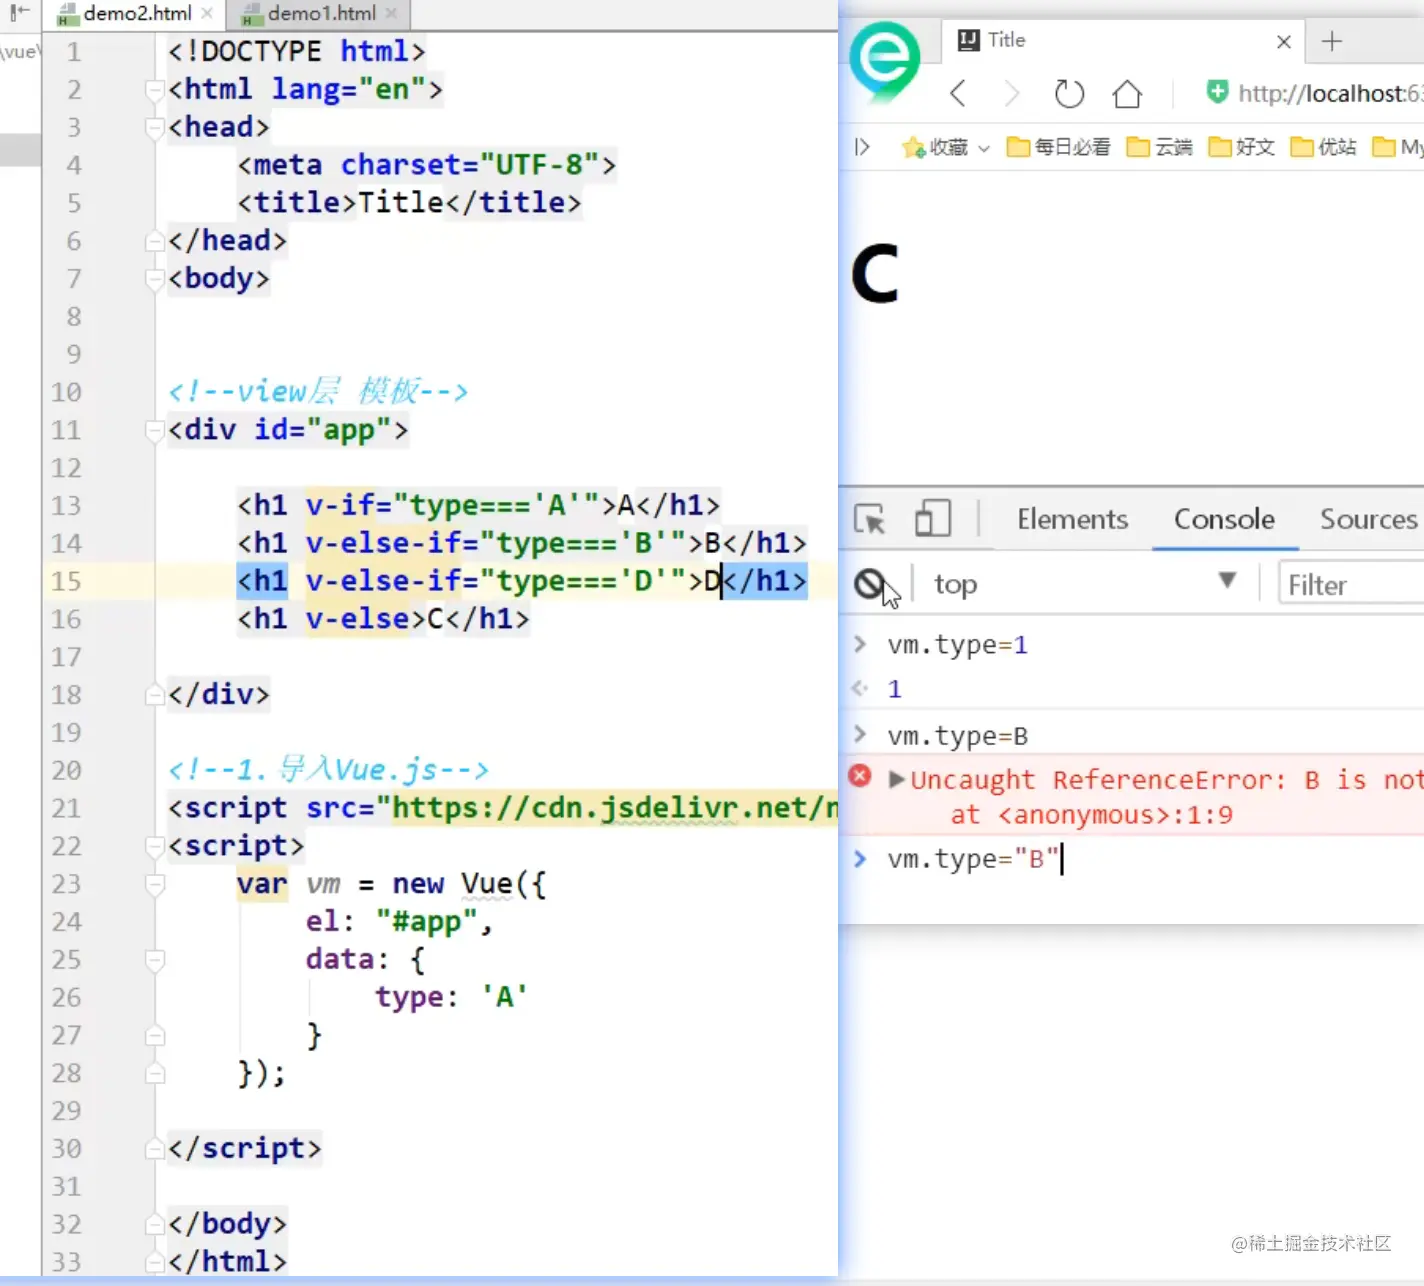Collapse the script fold on line 22
Image resolution: width=1424 pixels, height=1286 pixels.
point(155,847)
